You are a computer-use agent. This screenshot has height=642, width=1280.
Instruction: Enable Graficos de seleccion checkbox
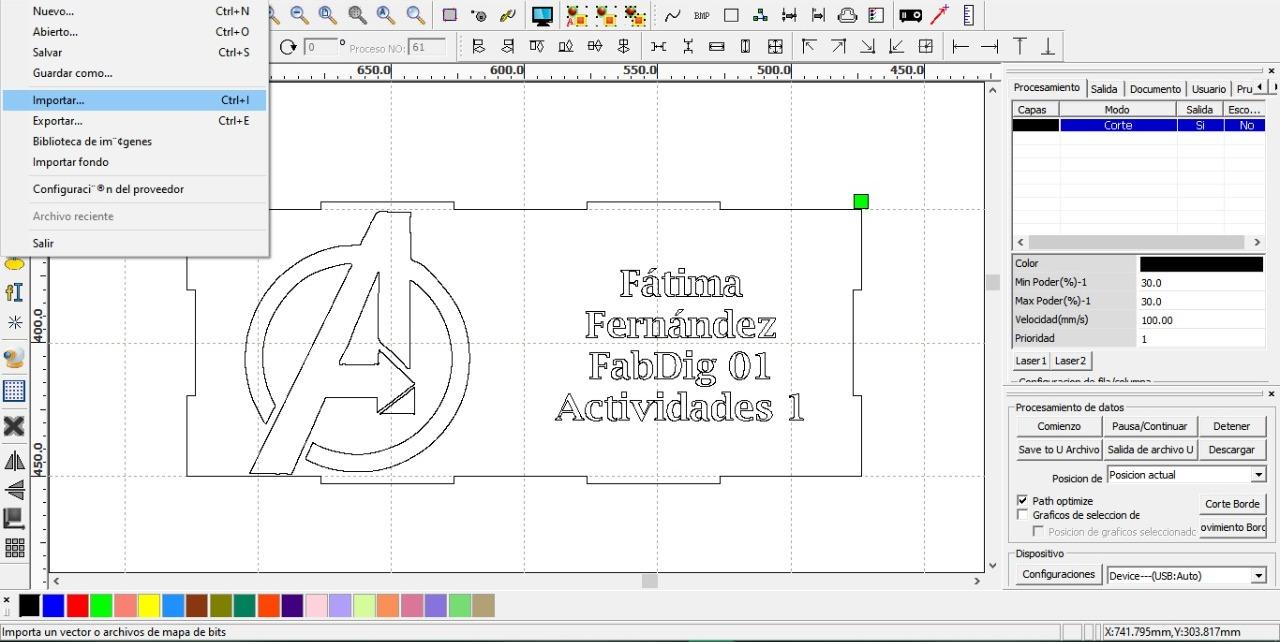point(1022,514)
